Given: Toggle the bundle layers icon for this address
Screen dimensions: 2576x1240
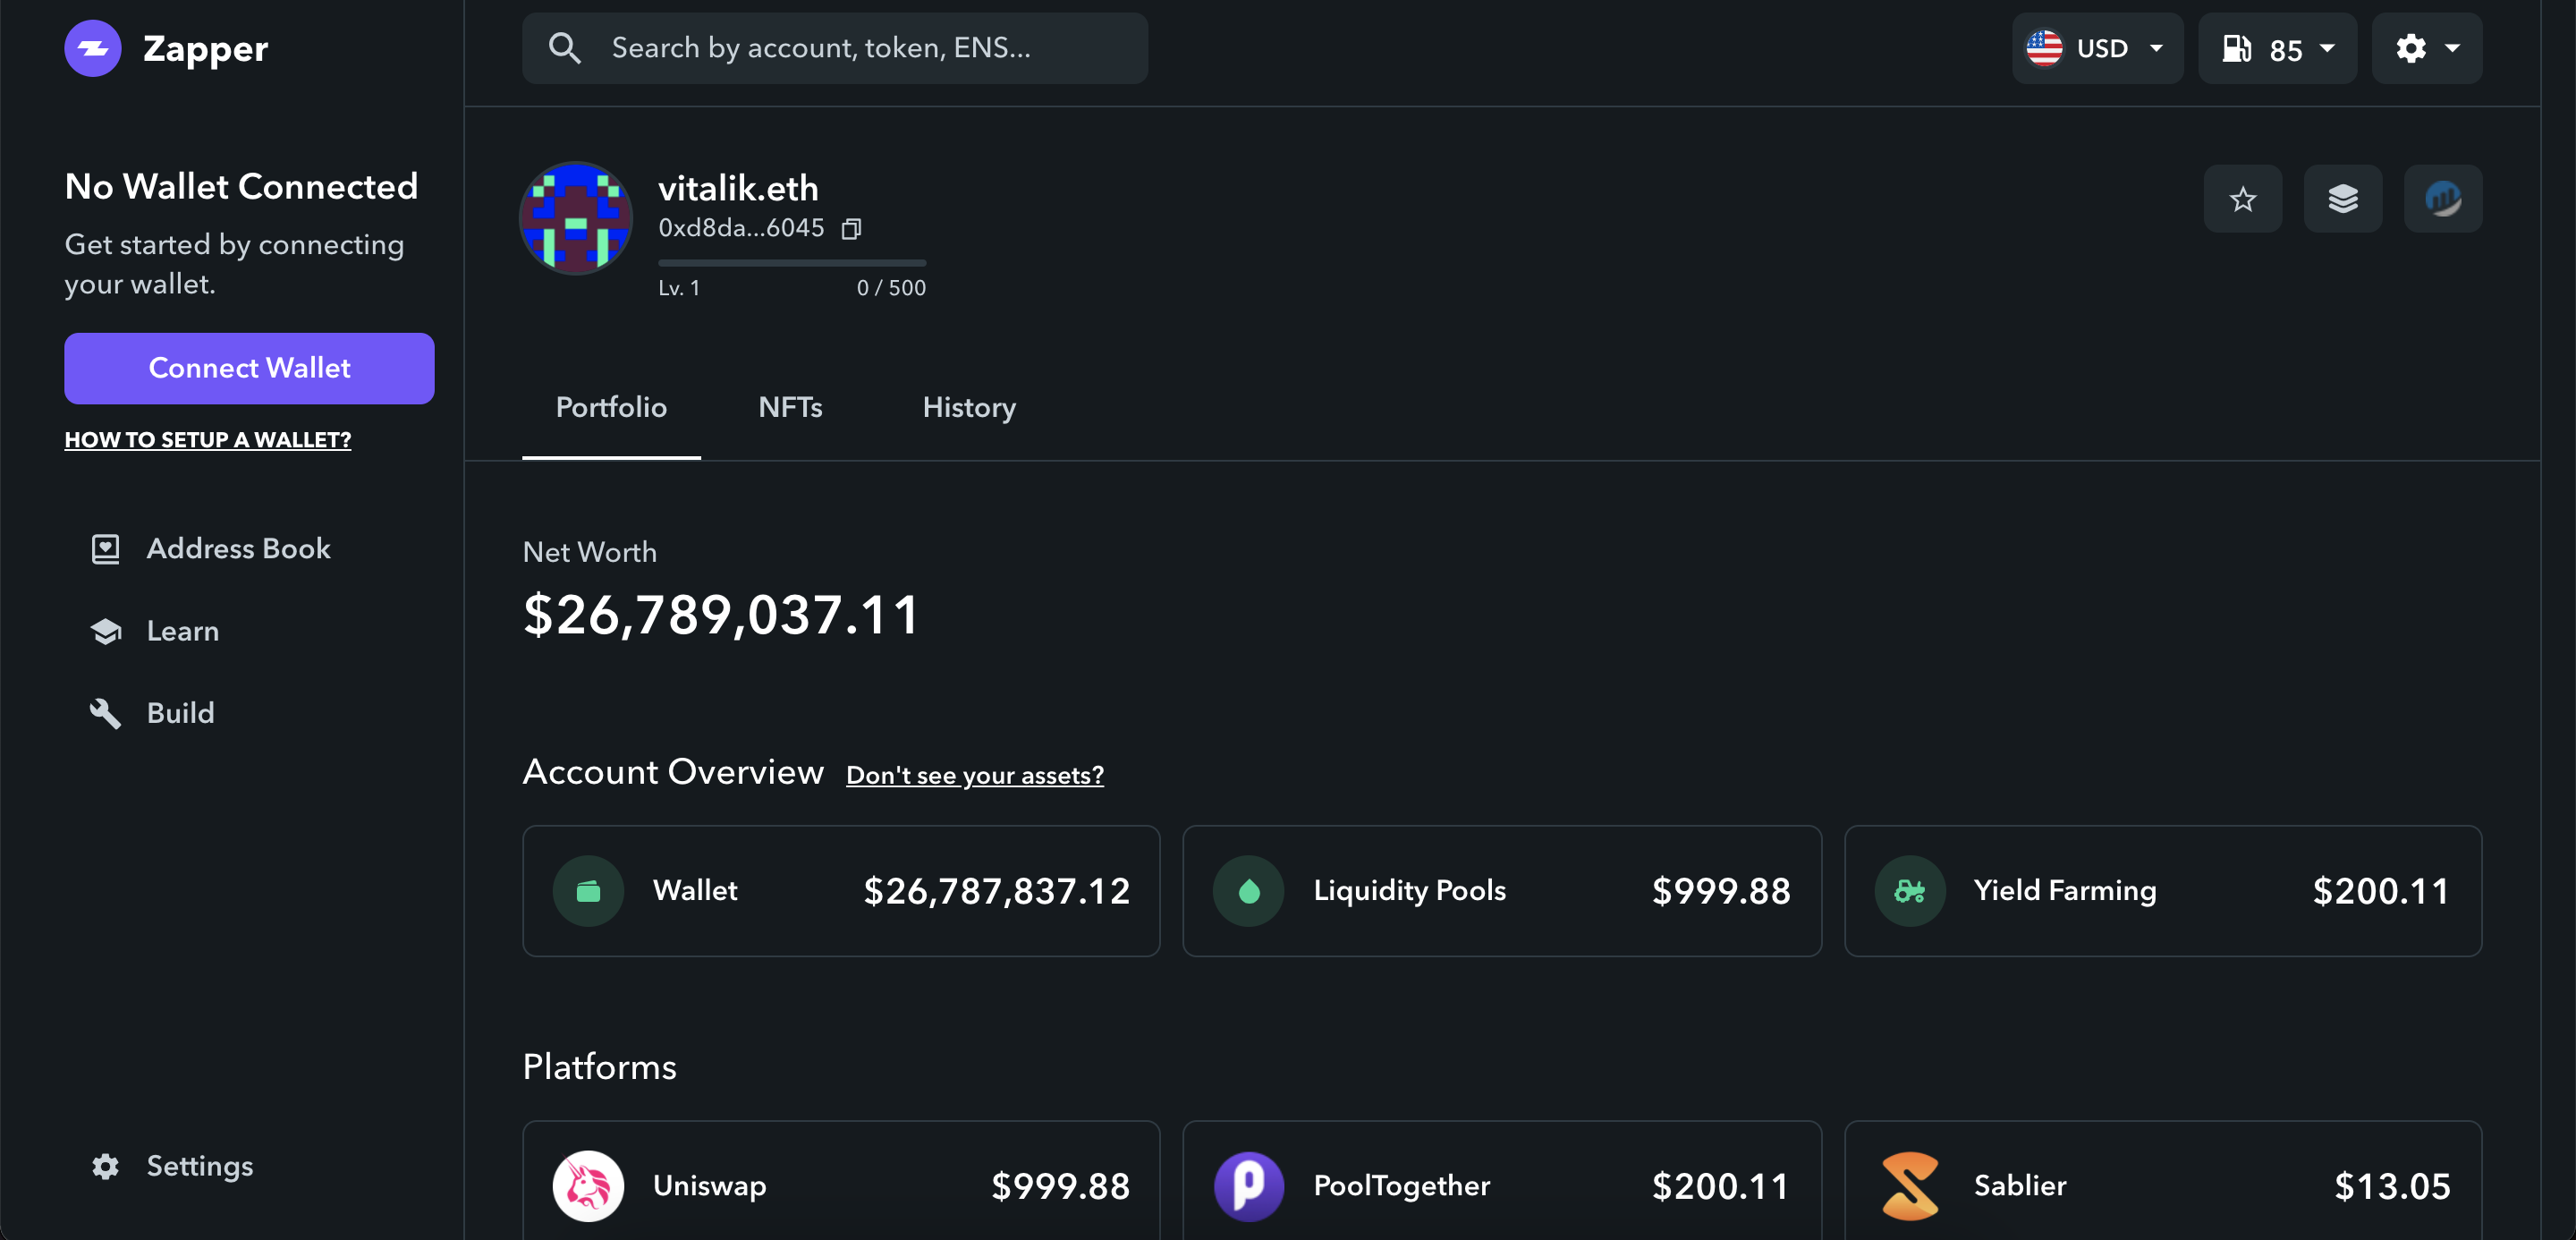Looking at the screenshot, I should click(x=2343, y=199).
